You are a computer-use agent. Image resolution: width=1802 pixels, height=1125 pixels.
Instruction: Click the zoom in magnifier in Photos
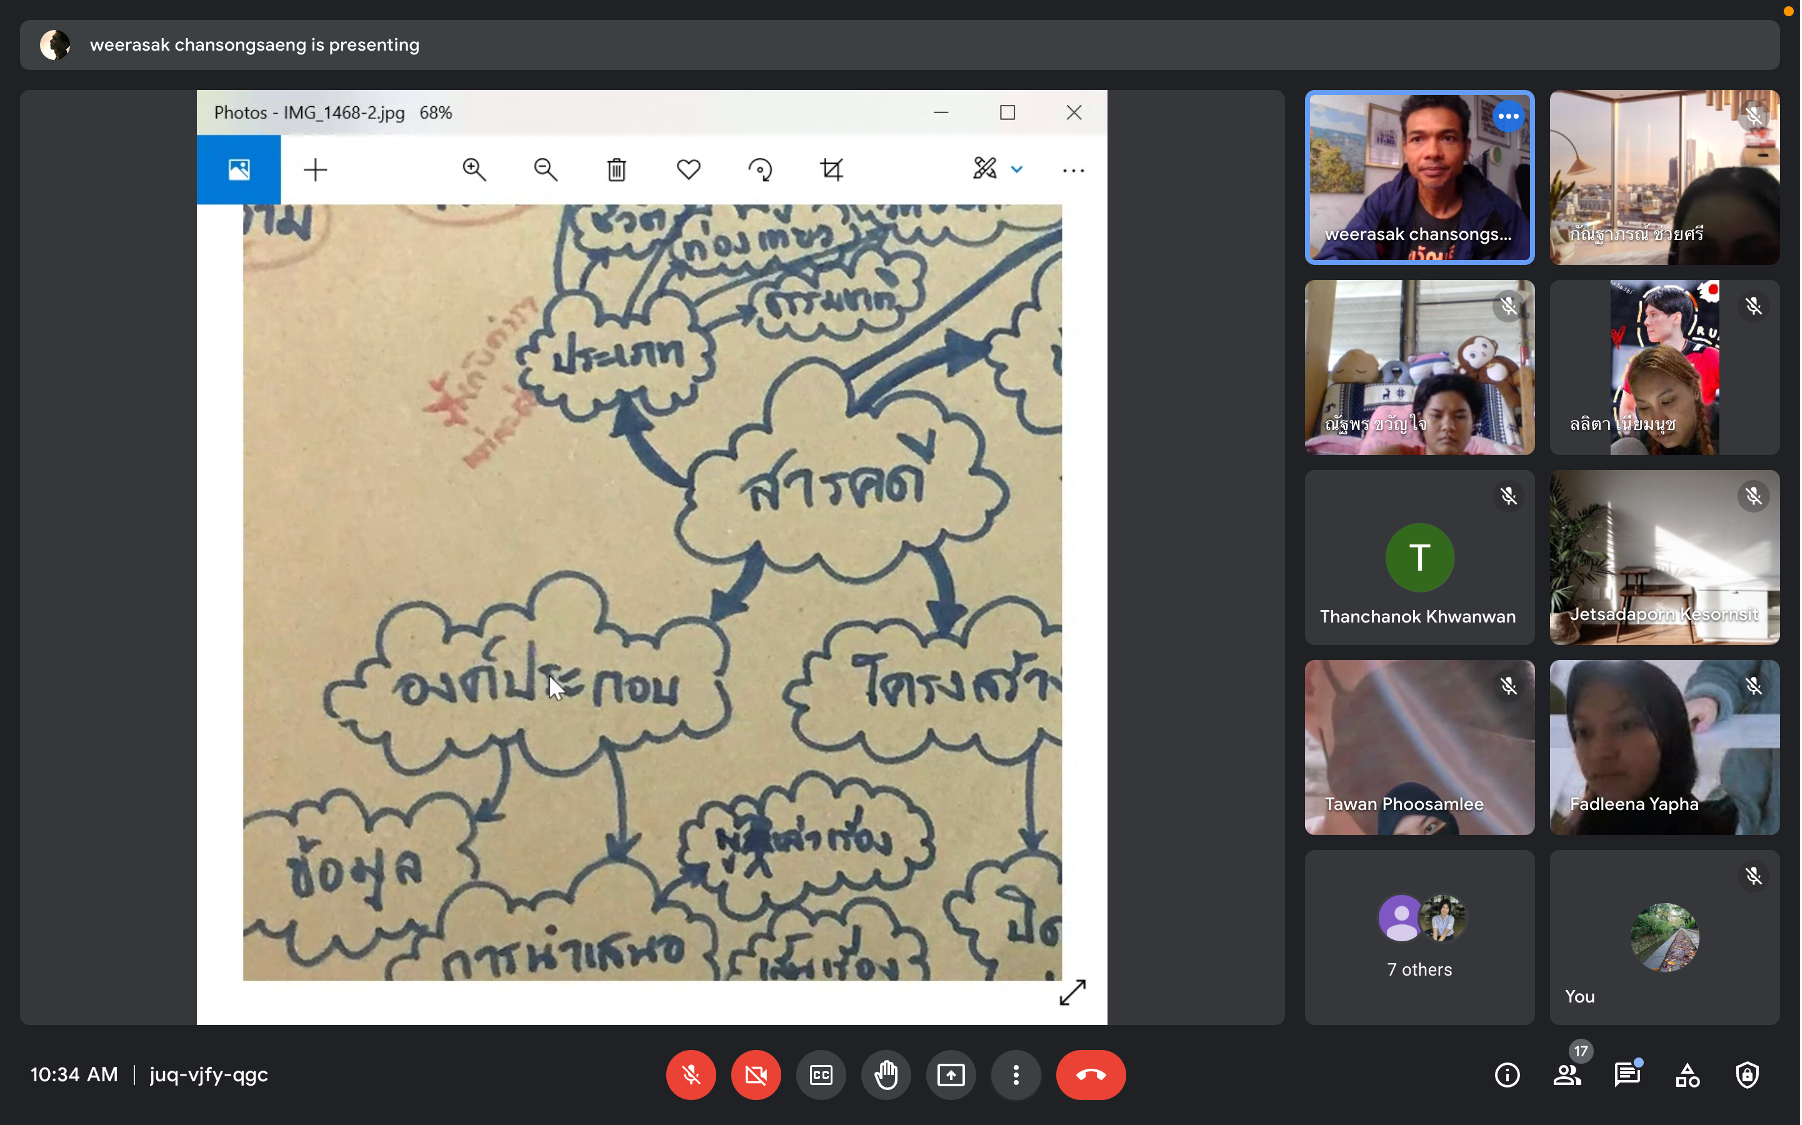474,170
